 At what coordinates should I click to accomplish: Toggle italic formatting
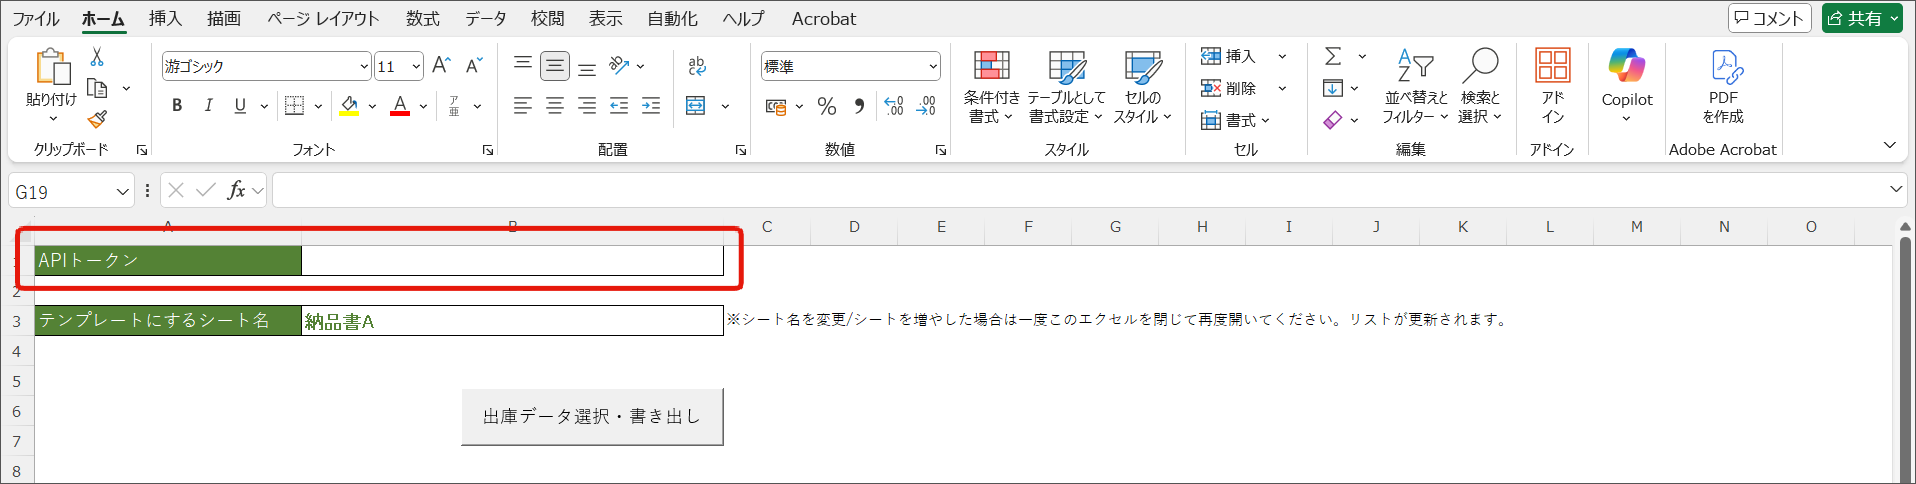(x=208, y=105)
